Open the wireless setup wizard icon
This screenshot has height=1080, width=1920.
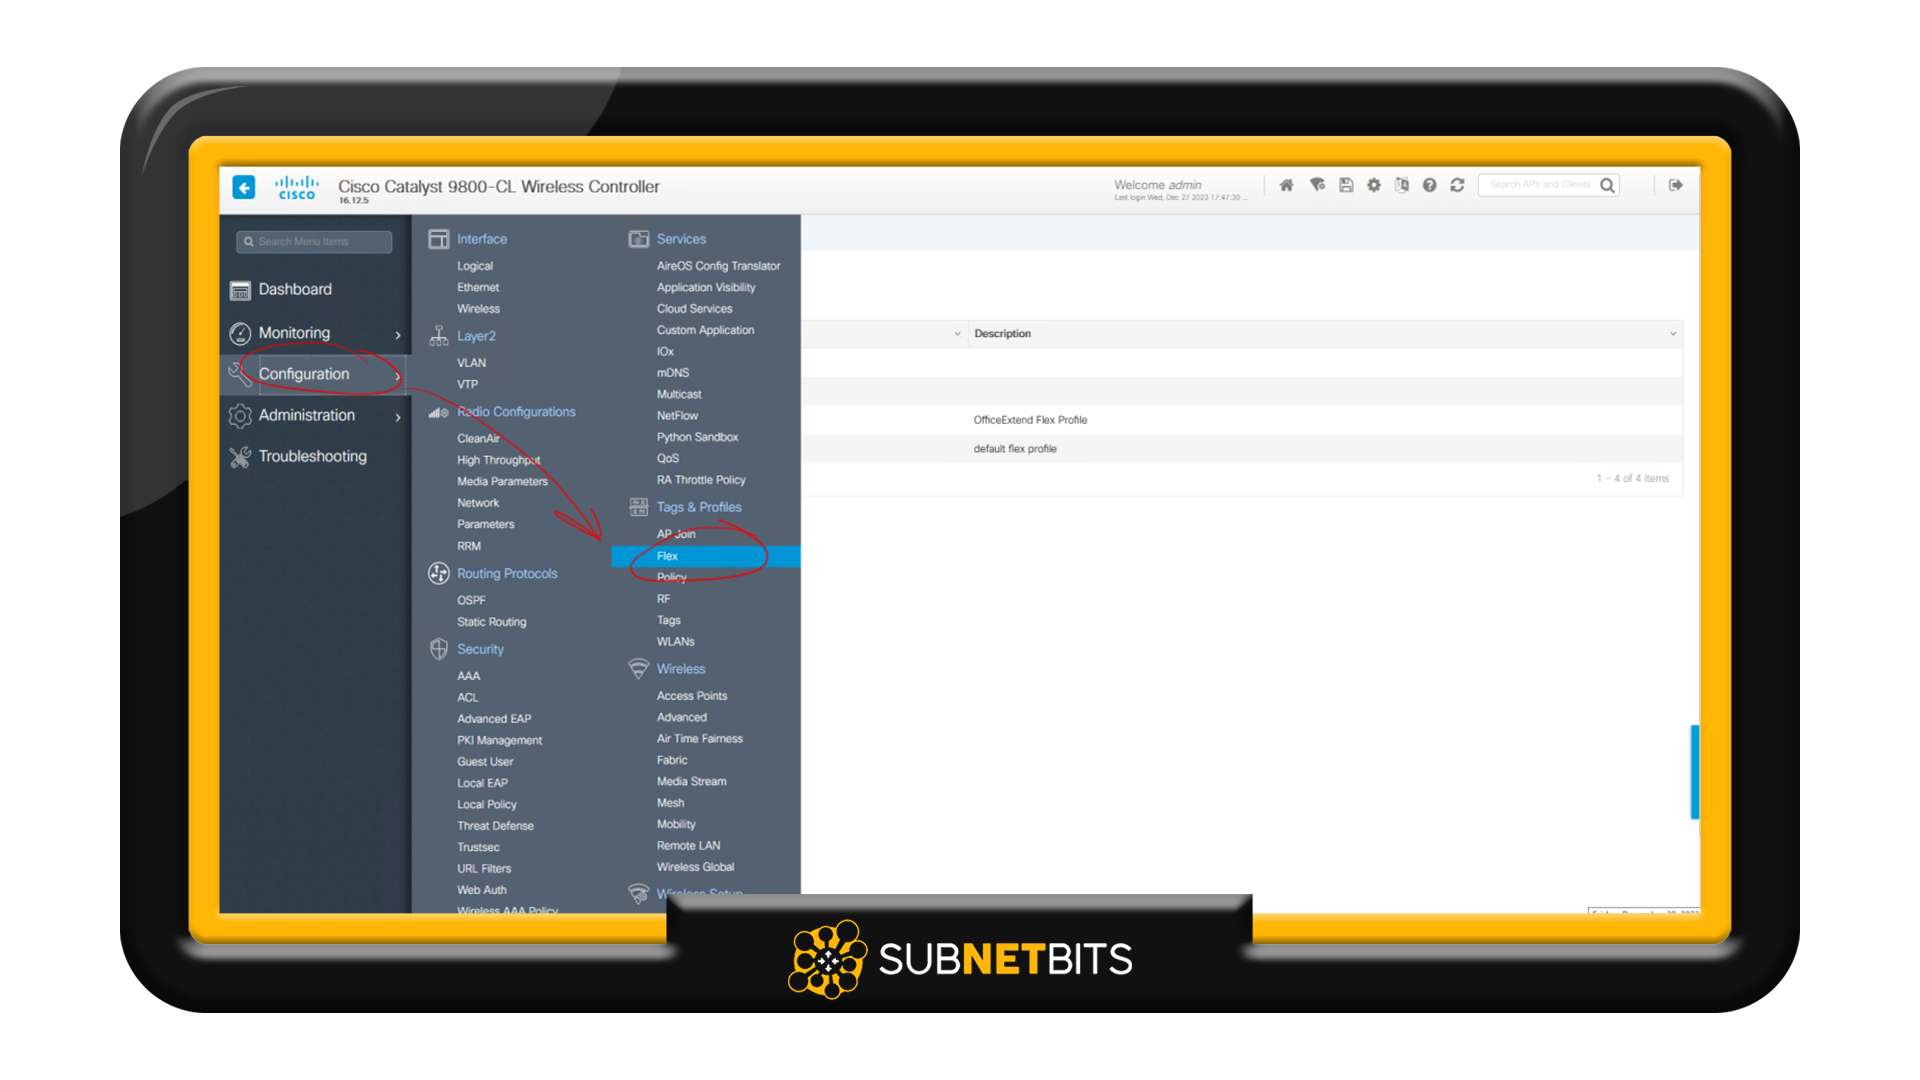[1317, 185]
